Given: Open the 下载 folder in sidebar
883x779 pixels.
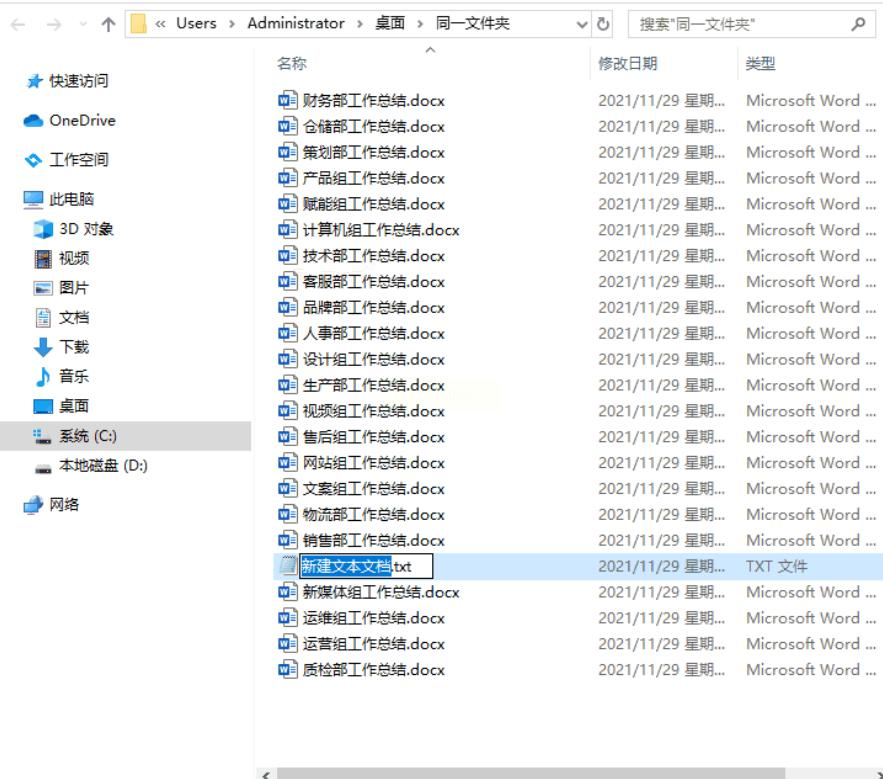Looking at the screenshot, I should tap(74, 347).
